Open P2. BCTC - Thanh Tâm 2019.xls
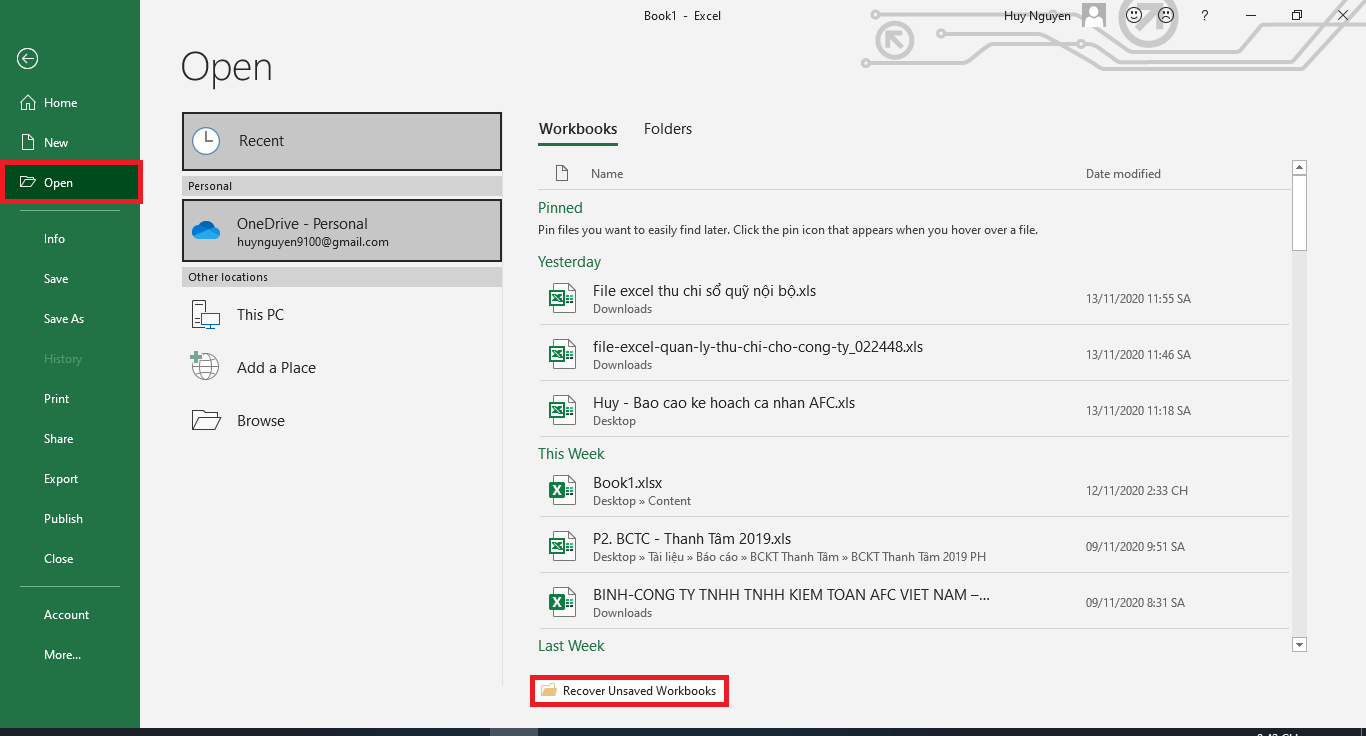The height and width of the screenshot is (736, 1366). pyautogui.click(x=692, y=539)
